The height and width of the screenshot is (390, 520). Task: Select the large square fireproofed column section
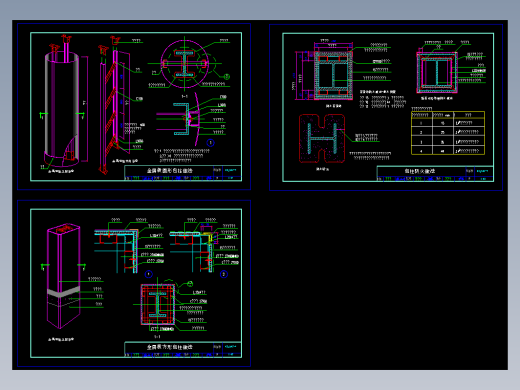click(x=333, y=75)
